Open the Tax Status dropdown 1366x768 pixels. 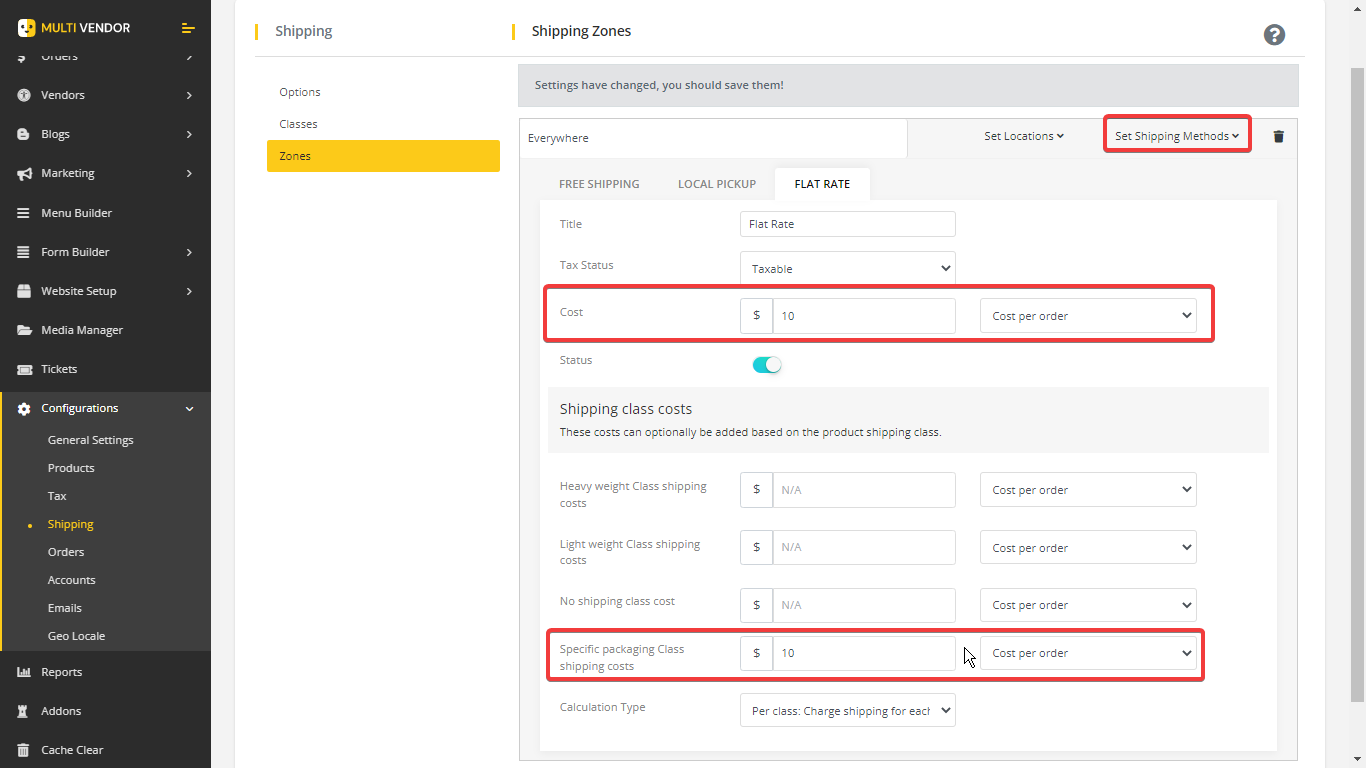pyautogui.click(x=847, y=267)
